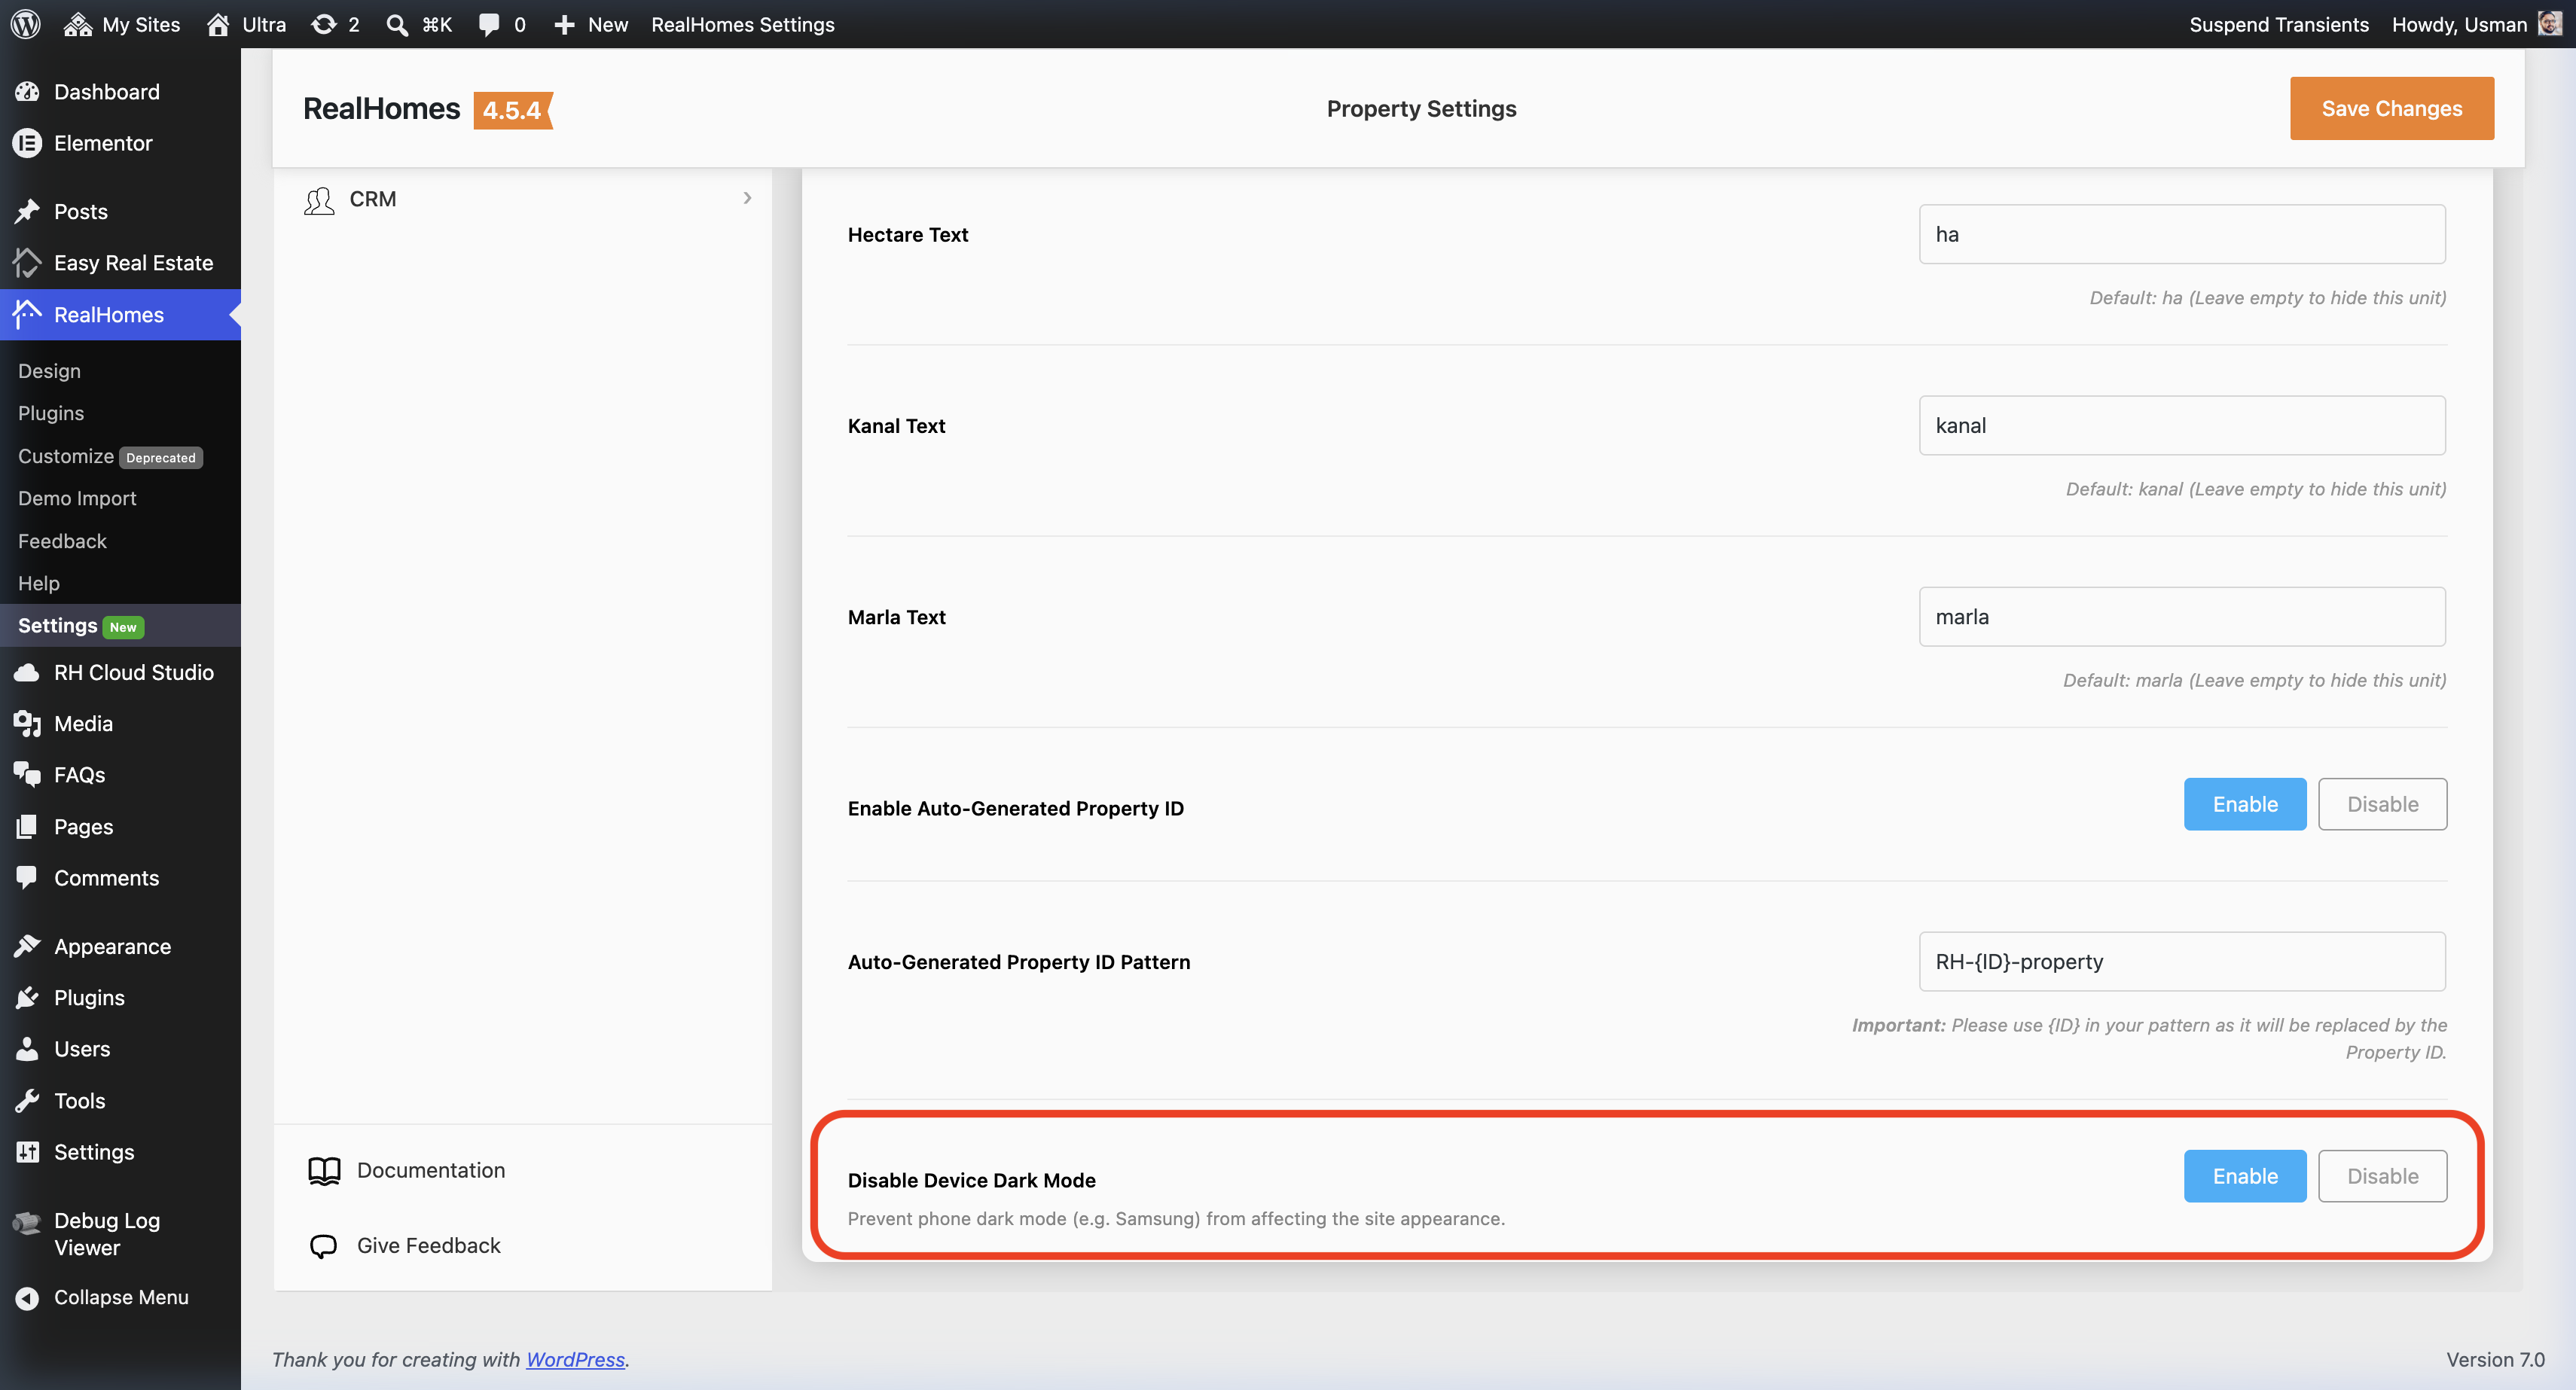Focus Auto-Generated Property ID Pattern field
This screenshot has height=1390, width=2576.
[2182, 961]
